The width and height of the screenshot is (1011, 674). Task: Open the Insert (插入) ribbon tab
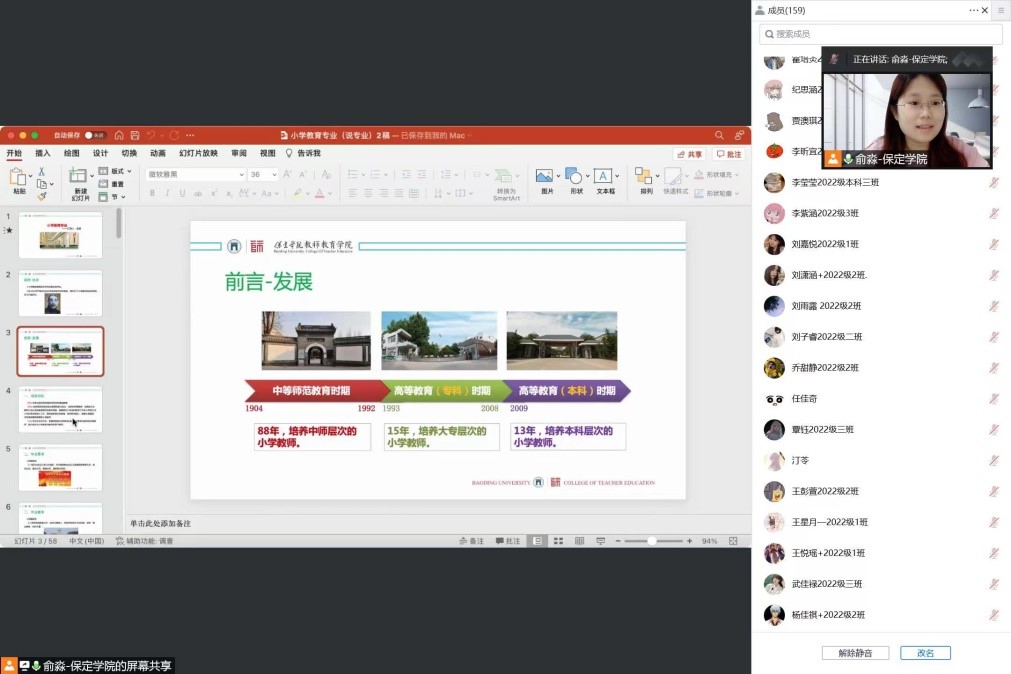coord(43,154)
